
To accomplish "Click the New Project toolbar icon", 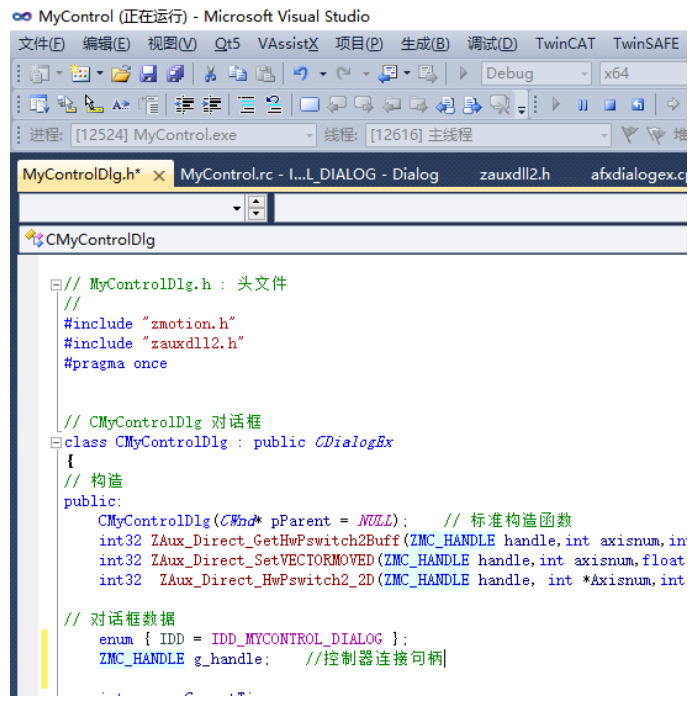I will (x=40, y=74).
